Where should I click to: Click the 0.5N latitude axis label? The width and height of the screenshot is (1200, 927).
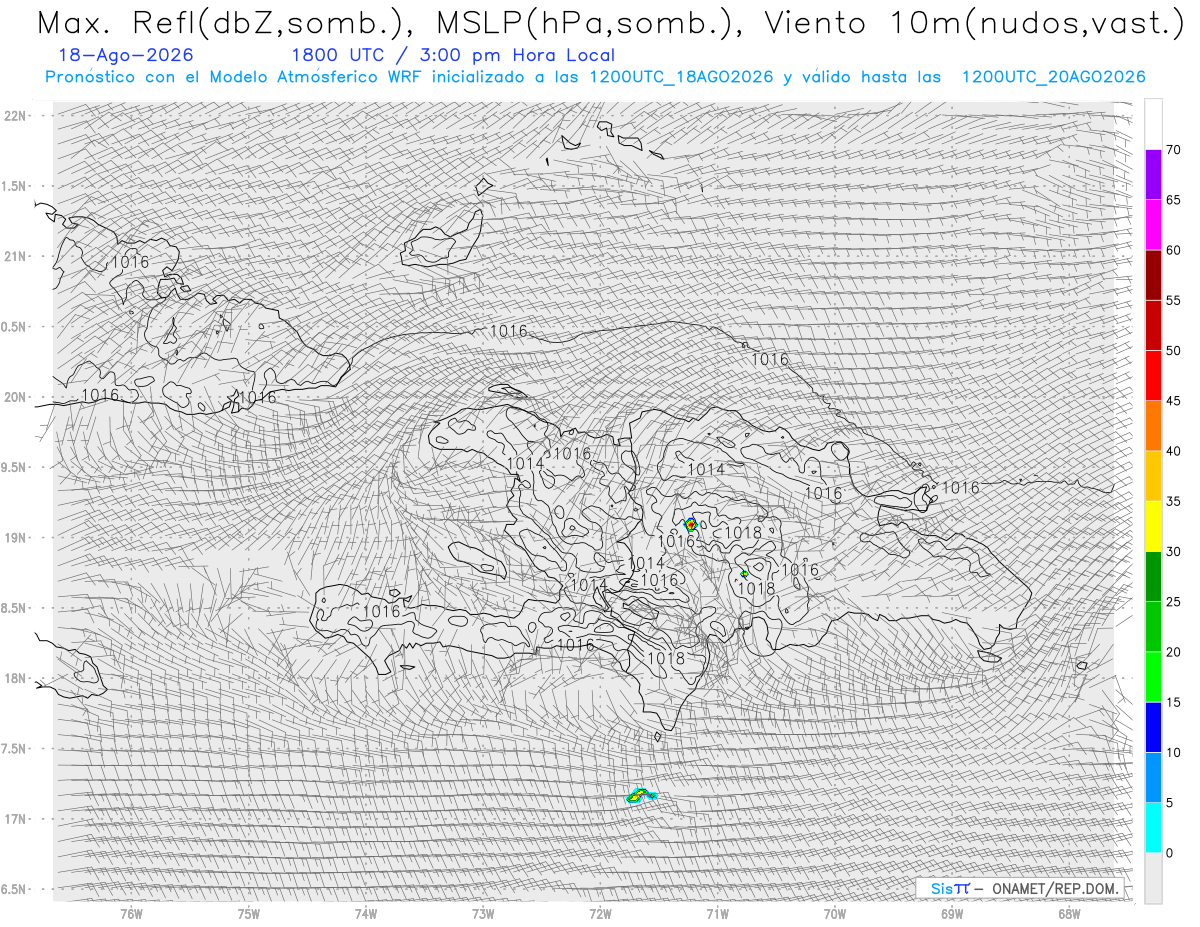coord(14,327)
